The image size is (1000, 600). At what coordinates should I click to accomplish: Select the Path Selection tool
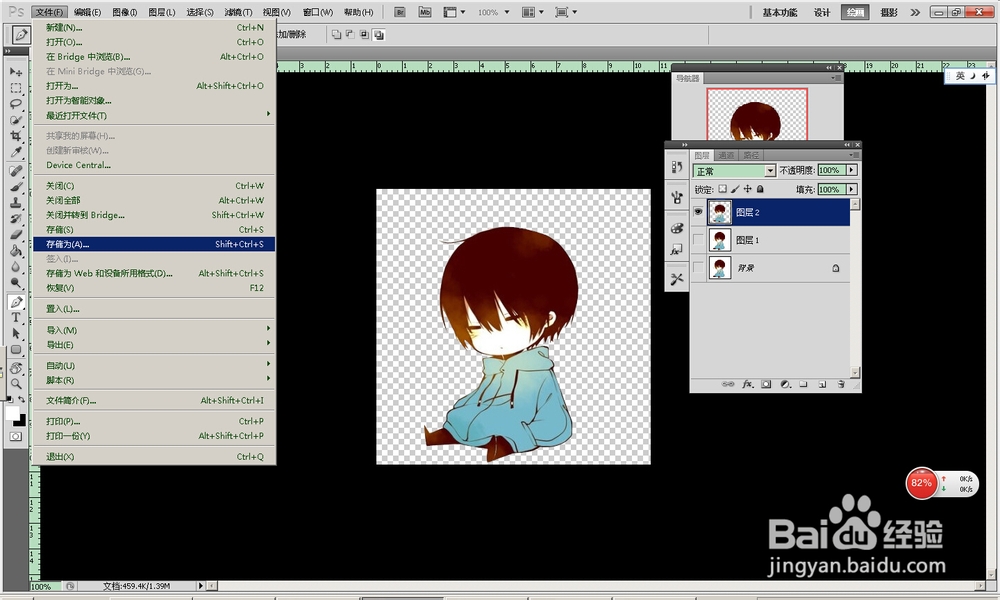[16, 333]
